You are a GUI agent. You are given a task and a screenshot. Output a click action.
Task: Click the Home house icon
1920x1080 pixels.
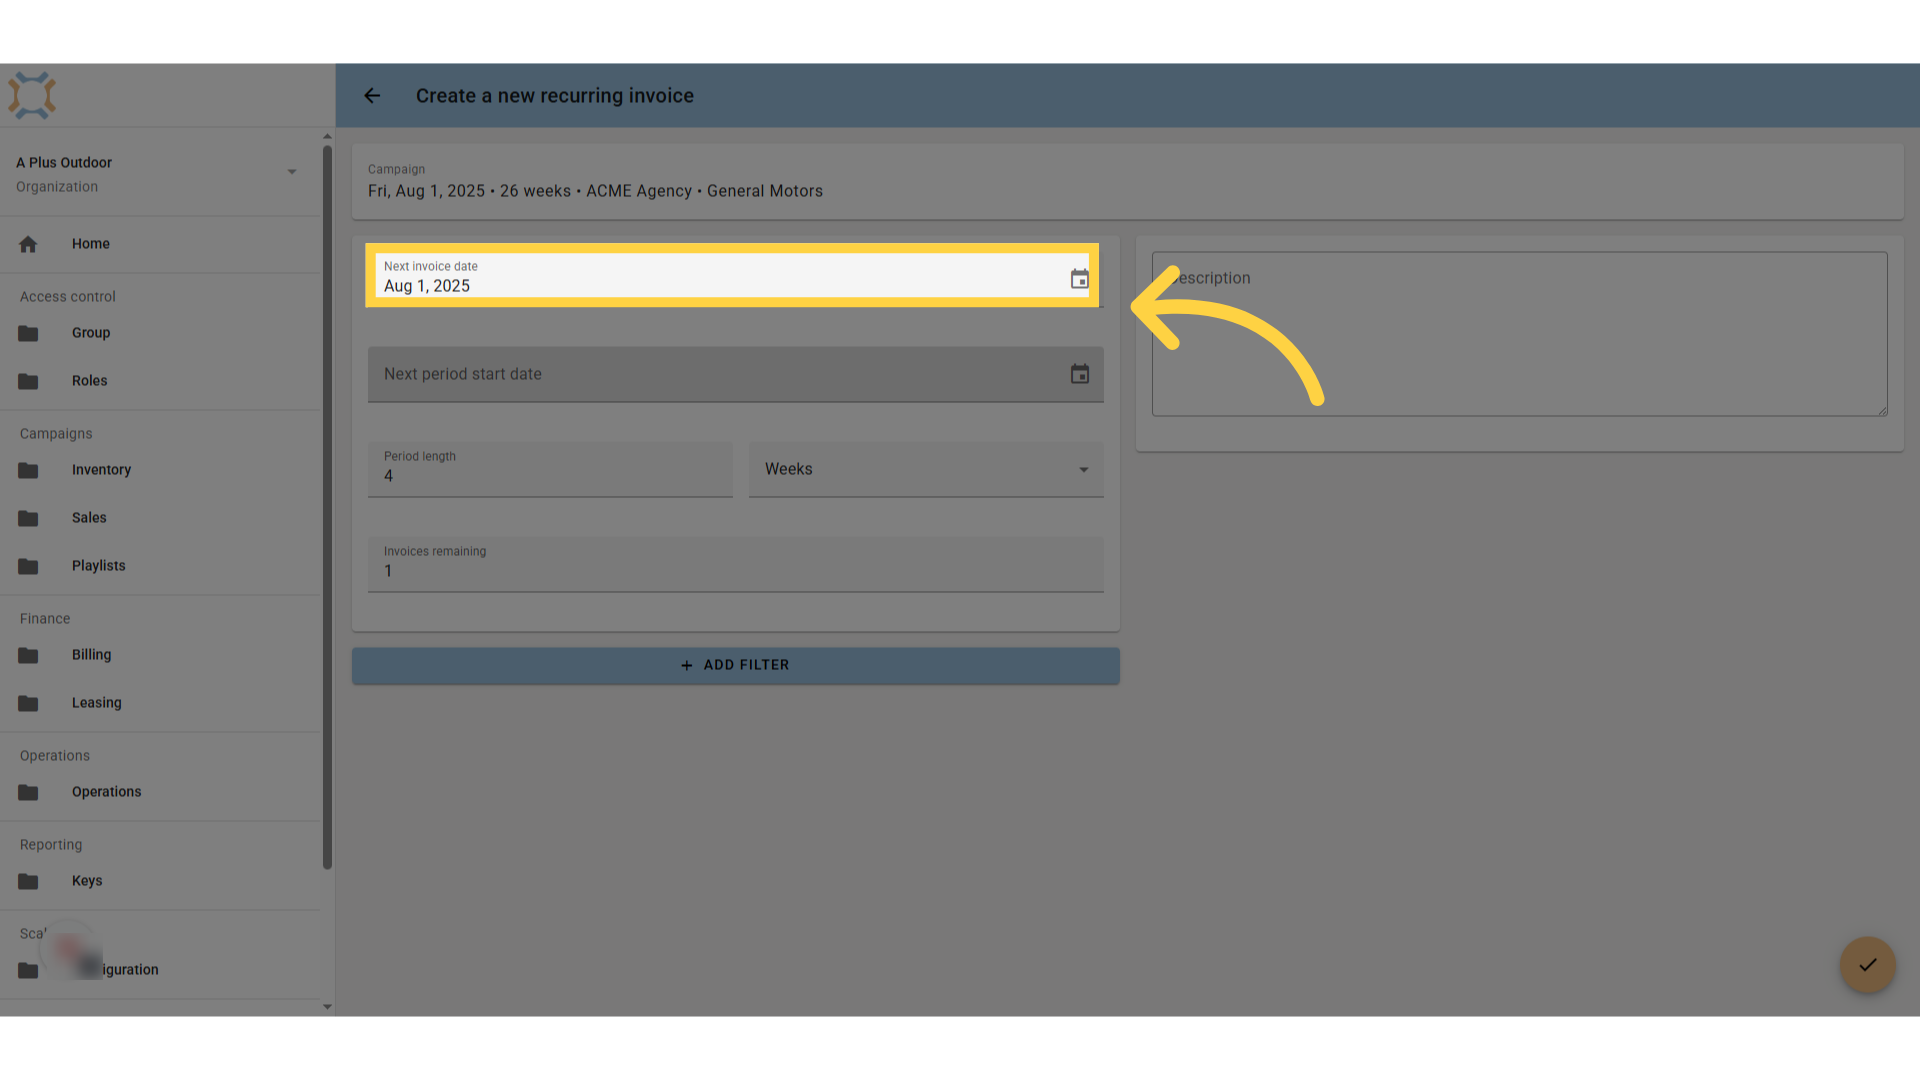coord(28,244)
